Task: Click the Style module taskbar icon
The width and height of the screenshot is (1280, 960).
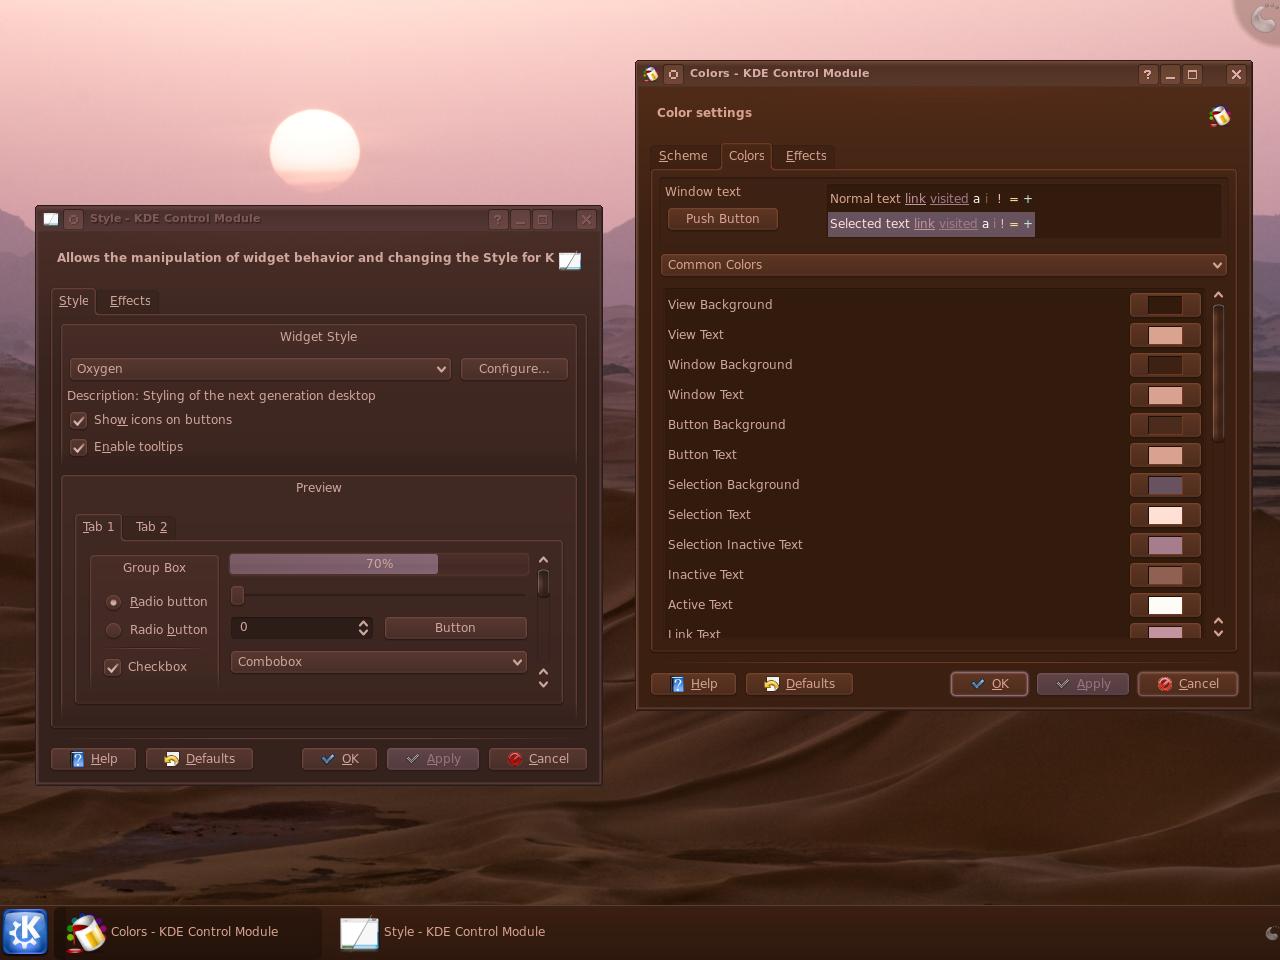Action: [x=359, y=932]
